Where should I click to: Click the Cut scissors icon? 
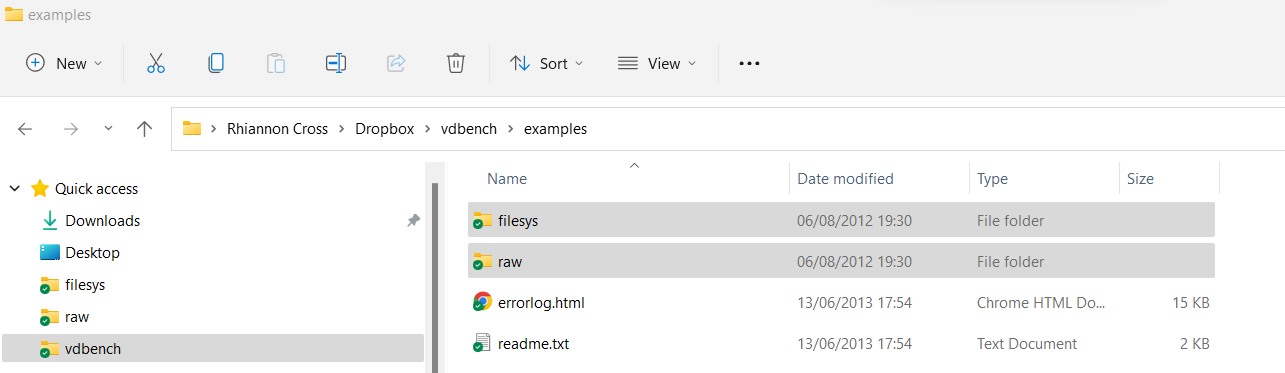[x=155, y=63]
